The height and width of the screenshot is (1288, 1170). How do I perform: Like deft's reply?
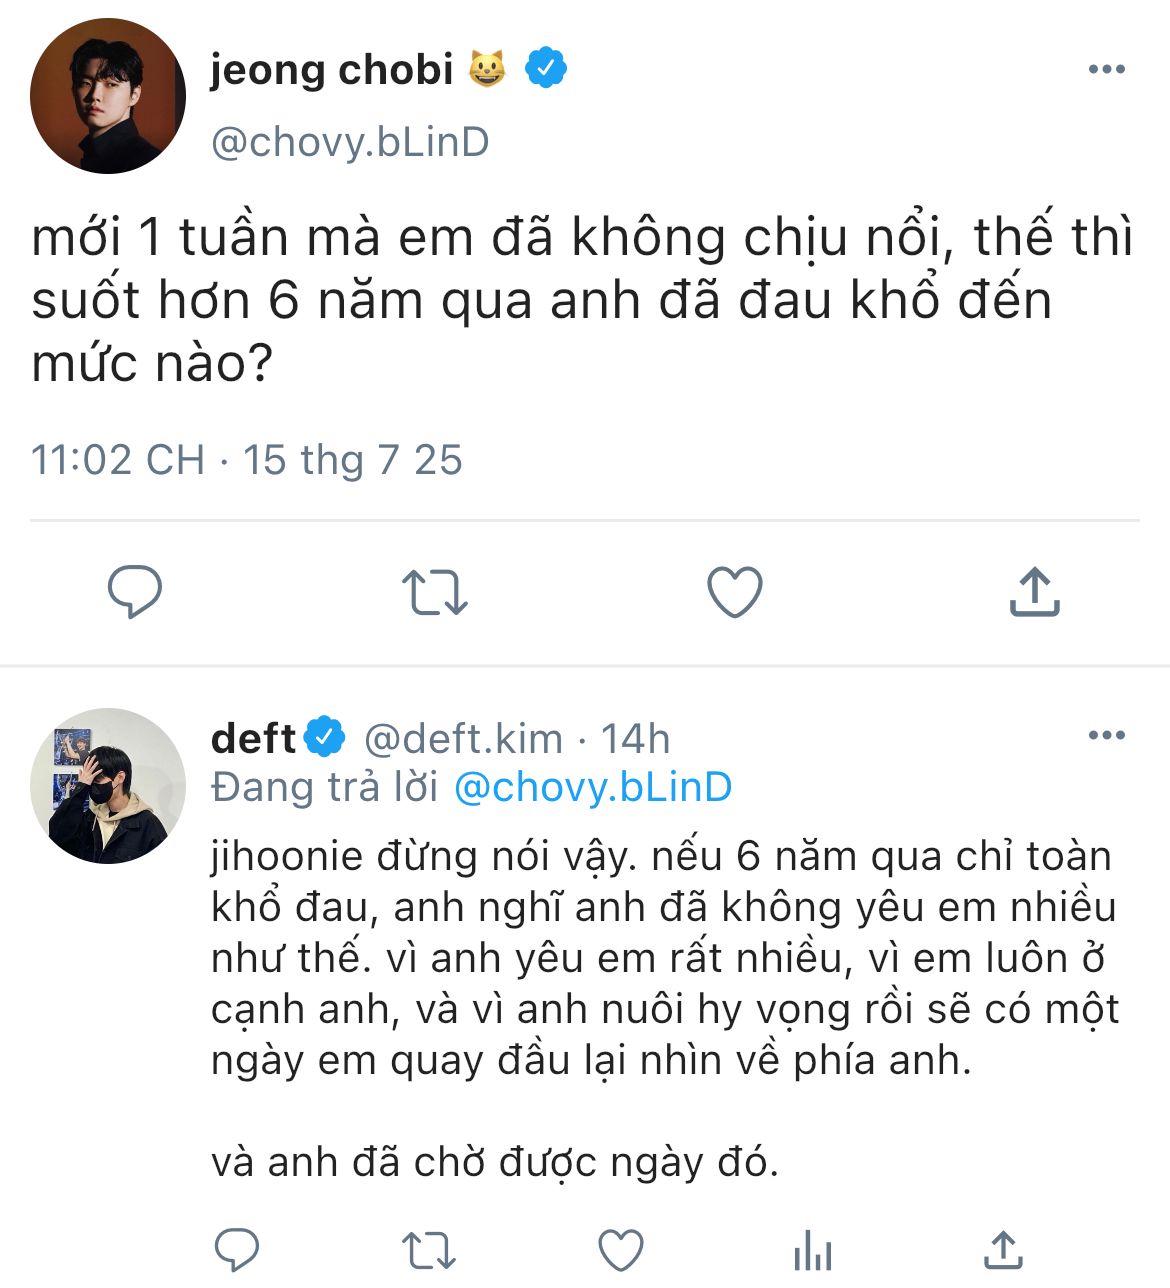(x=620, y=1250)
